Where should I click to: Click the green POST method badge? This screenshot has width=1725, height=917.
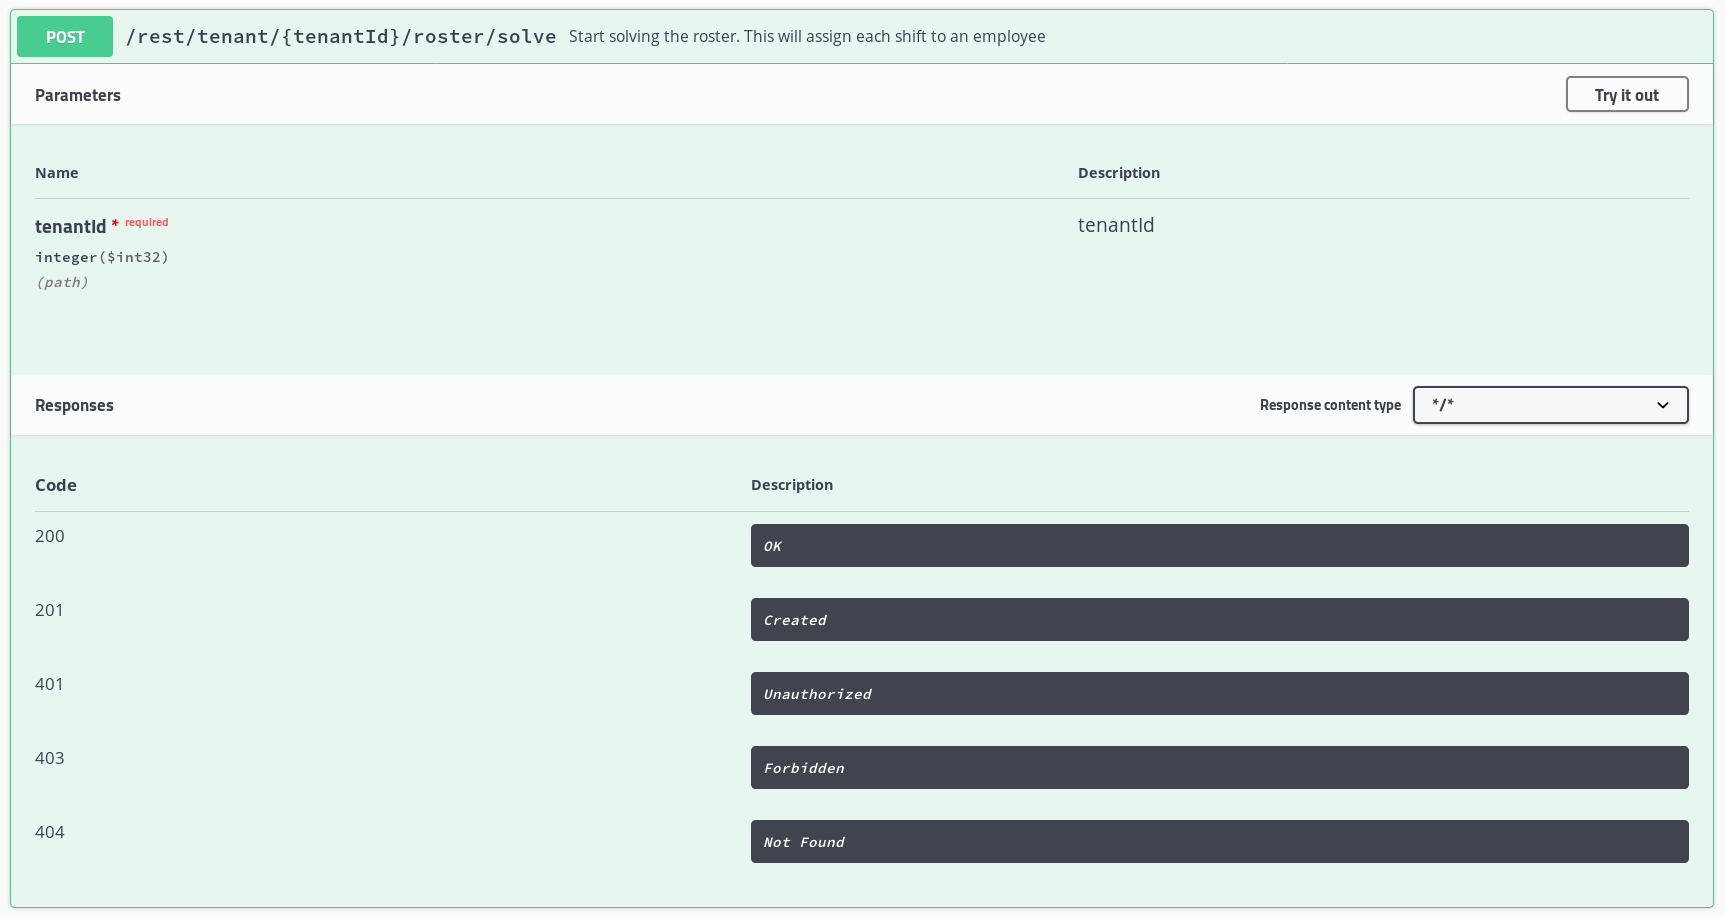65,37
